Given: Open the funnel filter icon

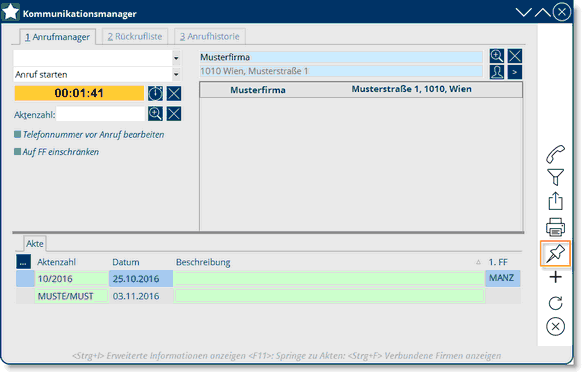Looking at the screenshot, I should tap(555, 177).
